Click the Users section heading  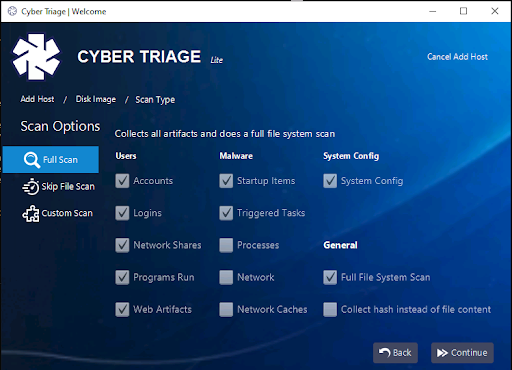pyautogui.click(x=126, y=156)
